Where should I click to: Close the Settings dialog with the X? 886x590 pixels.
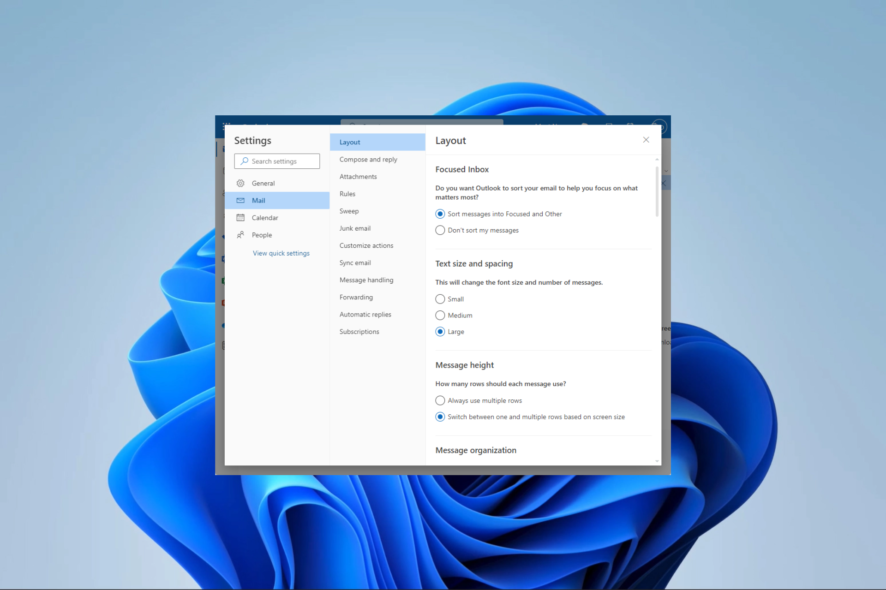tap(646, 140)
